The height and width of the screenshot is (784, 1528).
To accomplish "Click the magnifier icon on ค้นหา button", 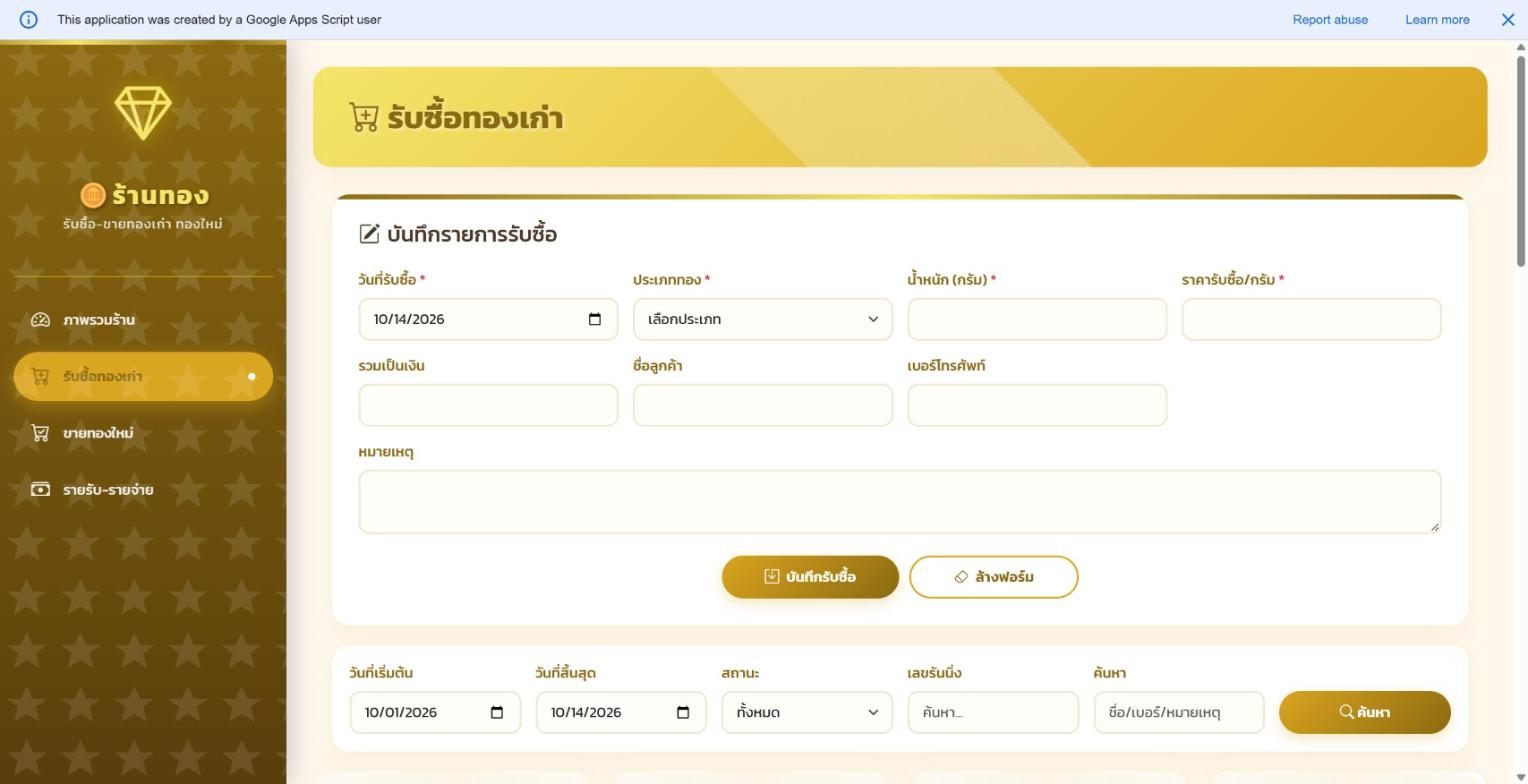I will [x=1347, y=712].
